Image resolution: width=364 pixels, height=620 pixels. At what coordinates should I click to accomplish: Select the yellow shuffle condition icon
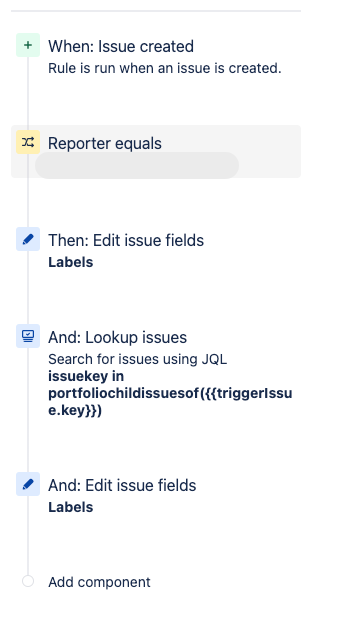[x=28, y=142]
